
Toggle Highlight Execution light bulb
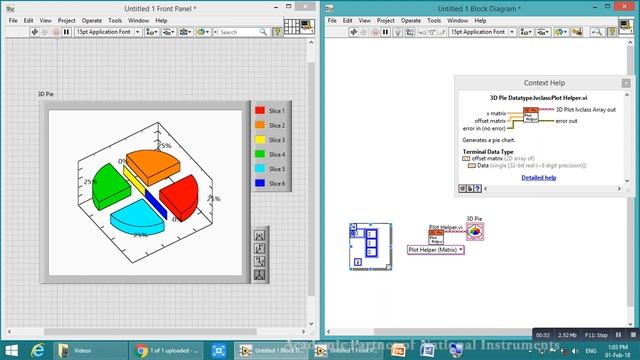pos(398,32)
